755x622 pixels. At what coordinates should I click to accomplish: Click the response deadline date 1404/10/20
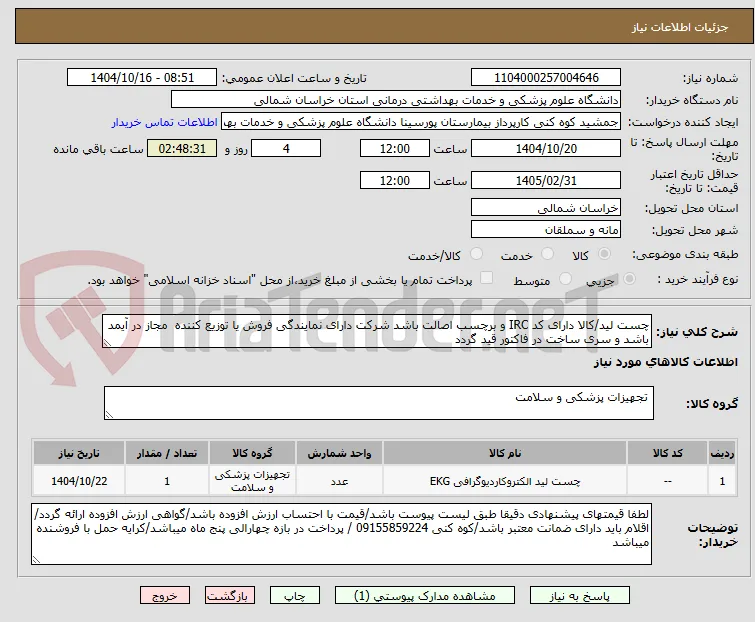(x=546, y=148)
